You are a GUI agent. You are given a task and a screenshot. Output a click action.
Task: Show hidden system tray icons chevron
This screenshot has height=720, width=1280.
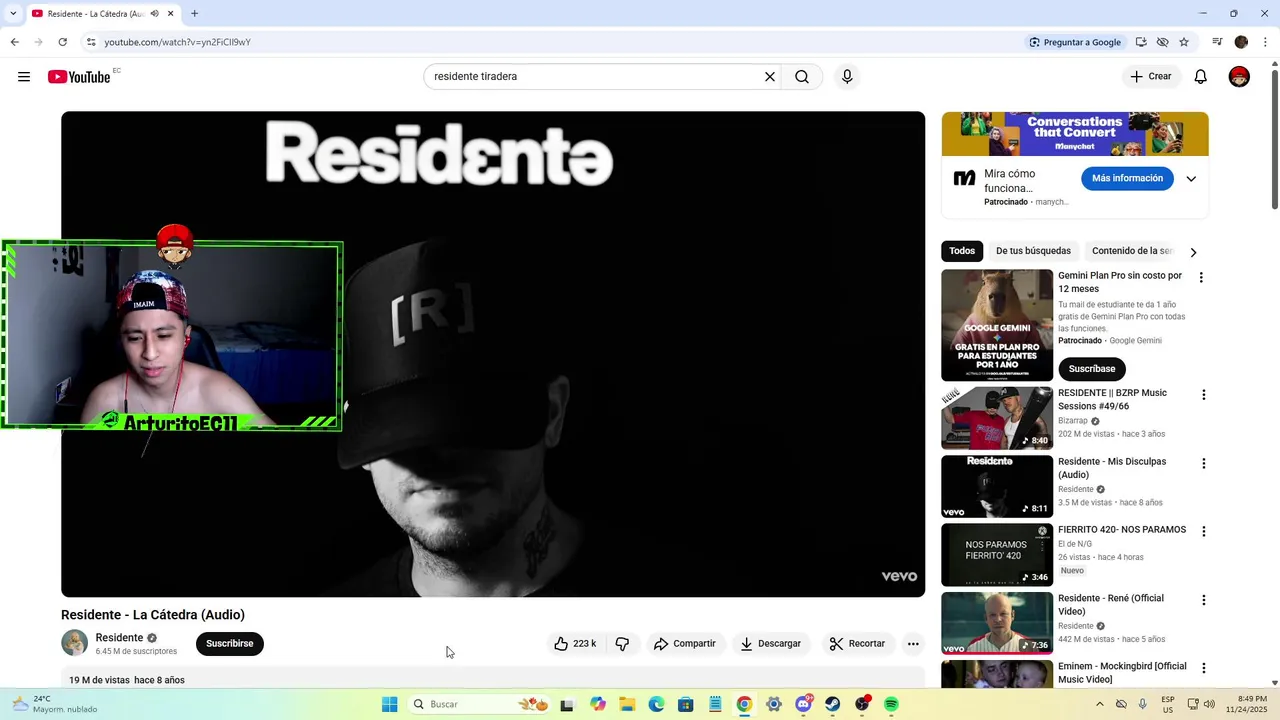tap(1099, 704)
